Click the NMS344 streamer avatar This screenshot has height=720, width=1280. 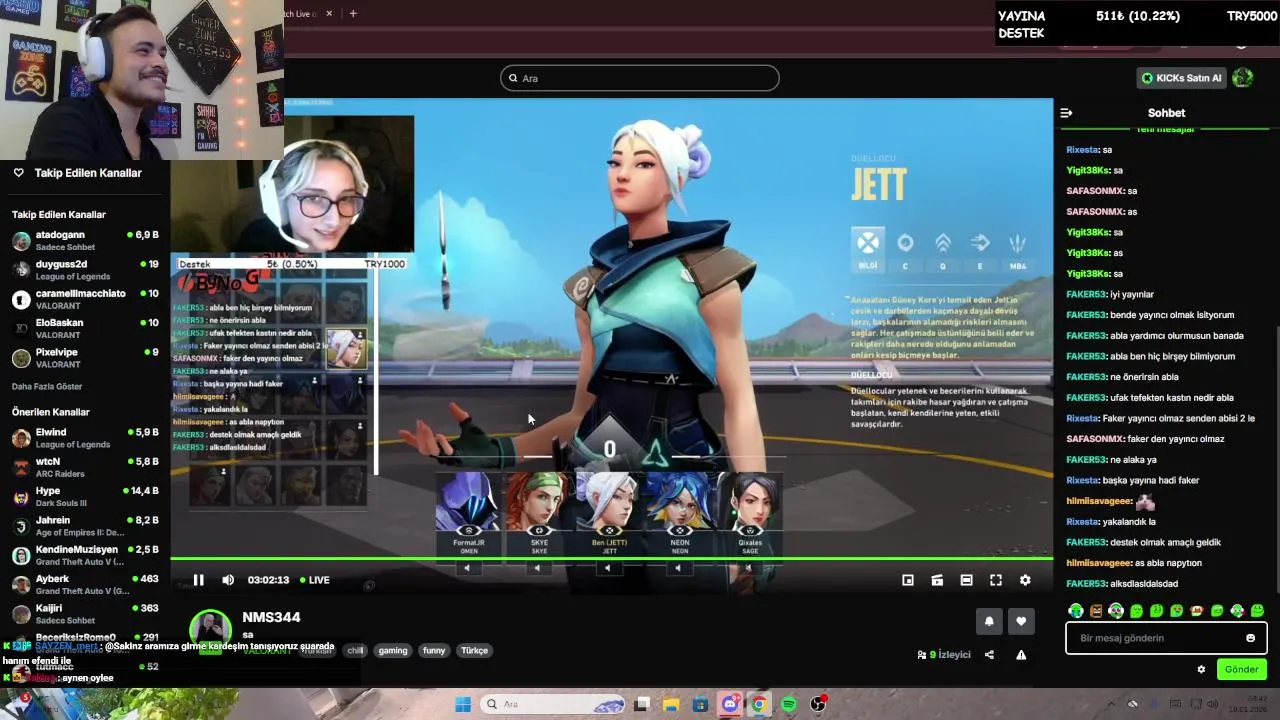210,630
